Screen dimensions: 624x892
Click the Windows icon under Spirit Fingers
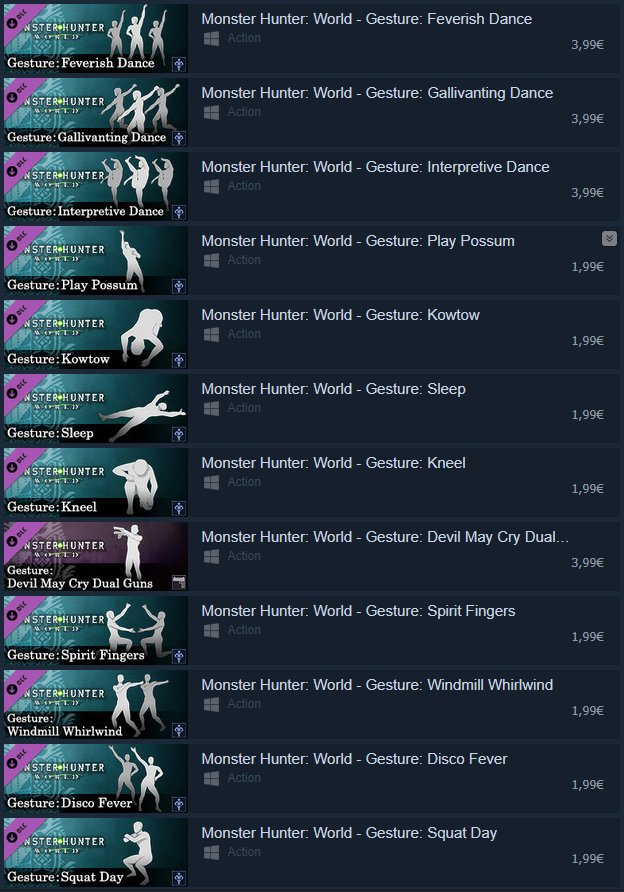point(211,630)
